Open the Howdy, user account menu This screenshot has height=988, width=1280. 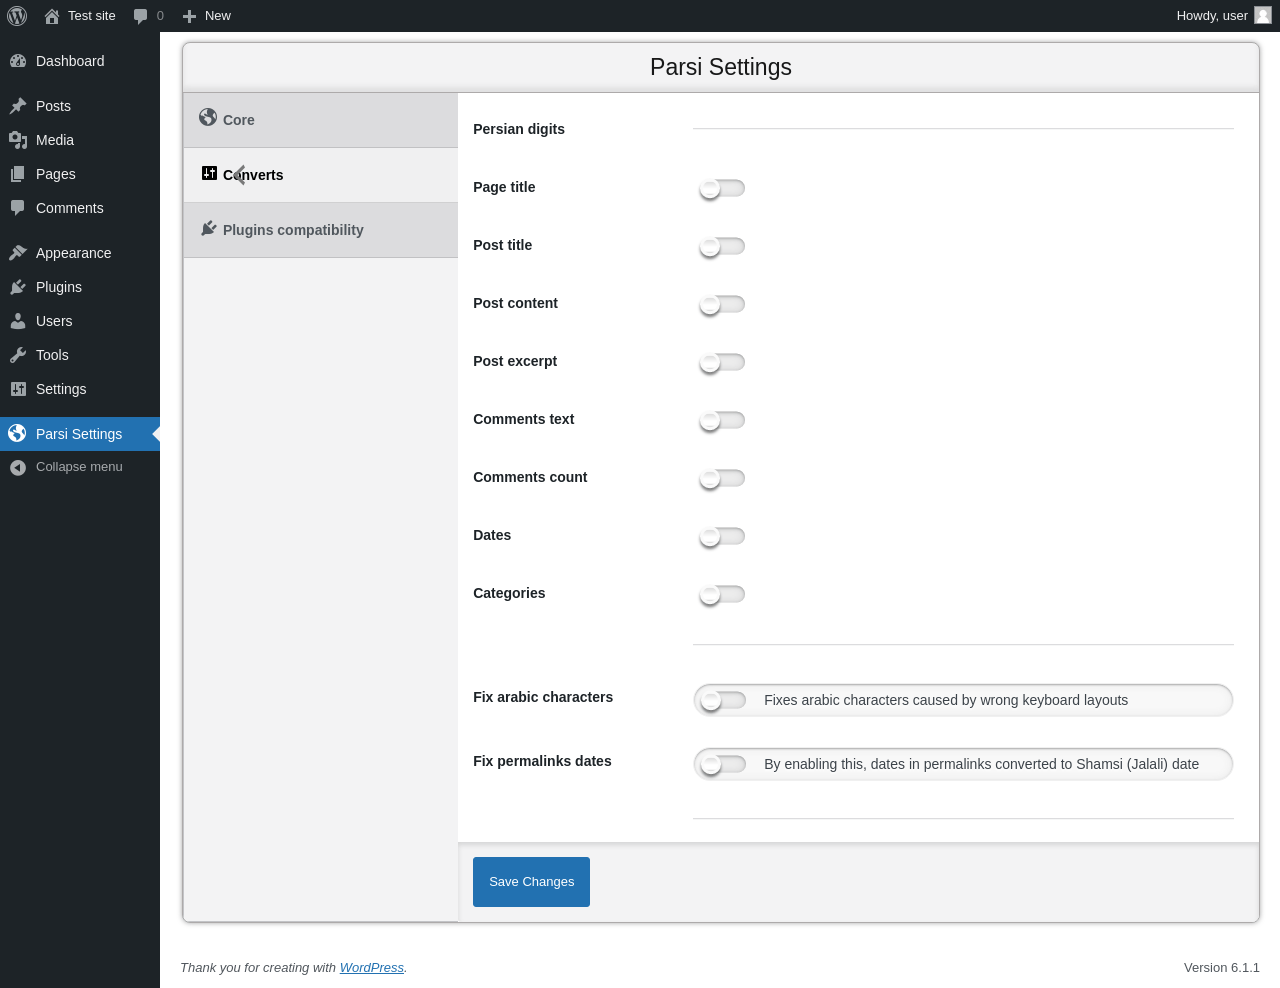click(1211, 16)
